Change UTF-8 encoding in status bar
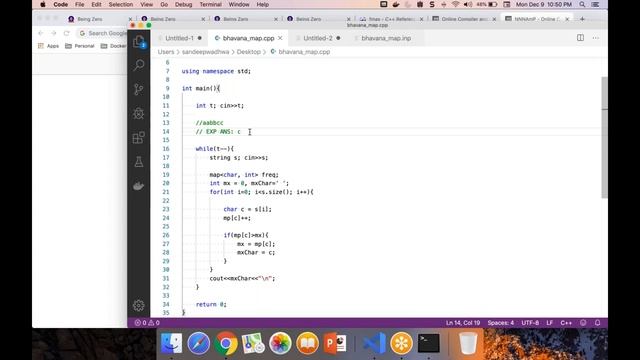This screenshot has height=360, width=640. [x=530, y=323]
